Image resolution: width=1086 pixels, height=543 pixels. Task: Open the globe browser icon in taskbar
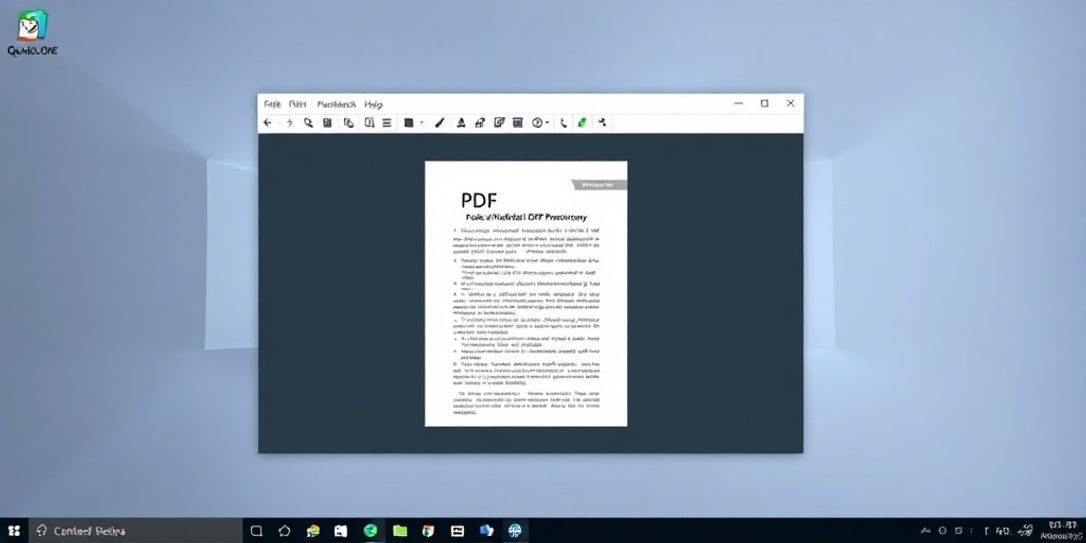[x=515, y=531]
